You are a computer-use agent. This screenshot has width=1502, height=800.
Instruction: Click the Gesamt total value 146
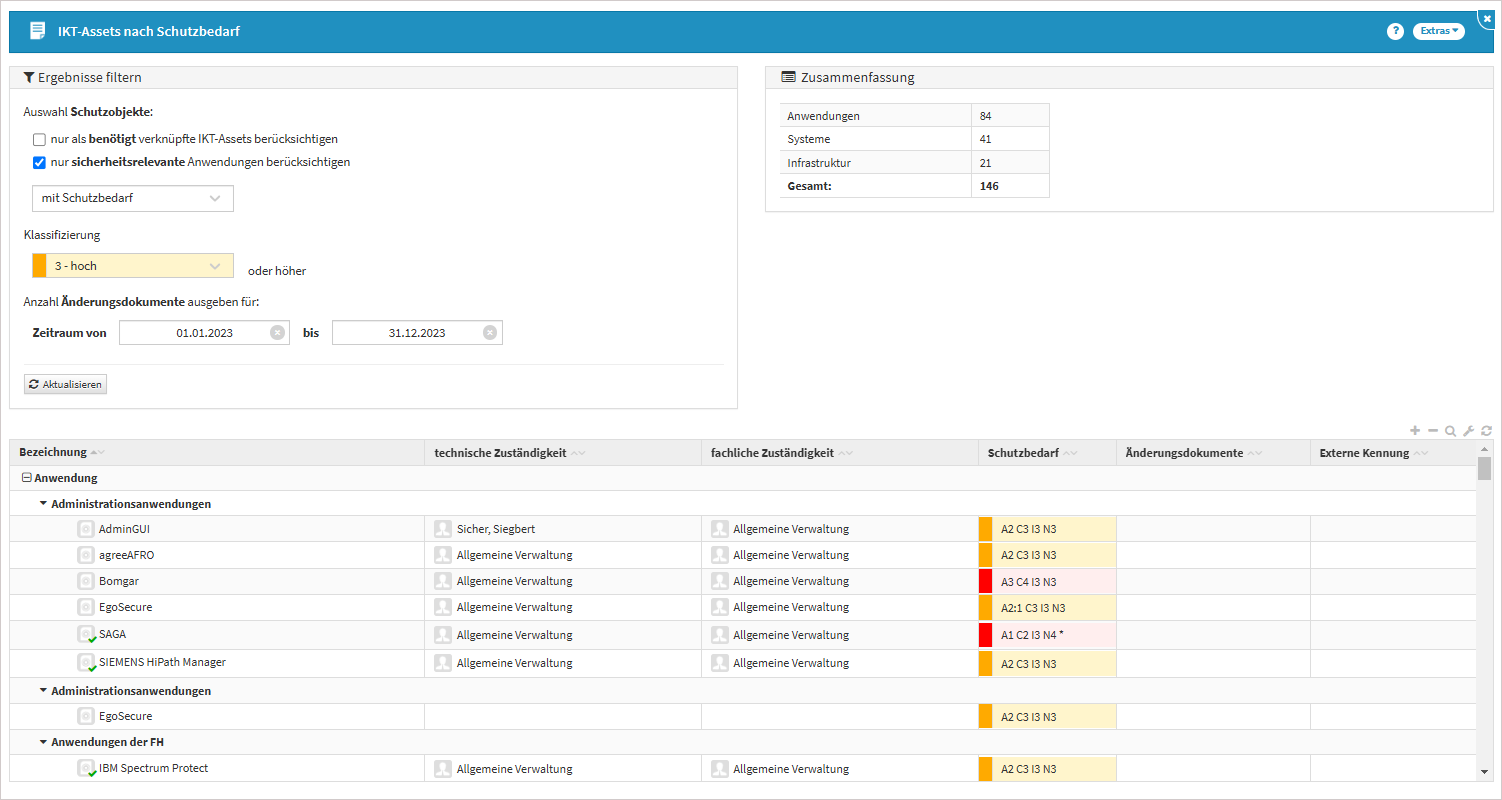[989, 186]
